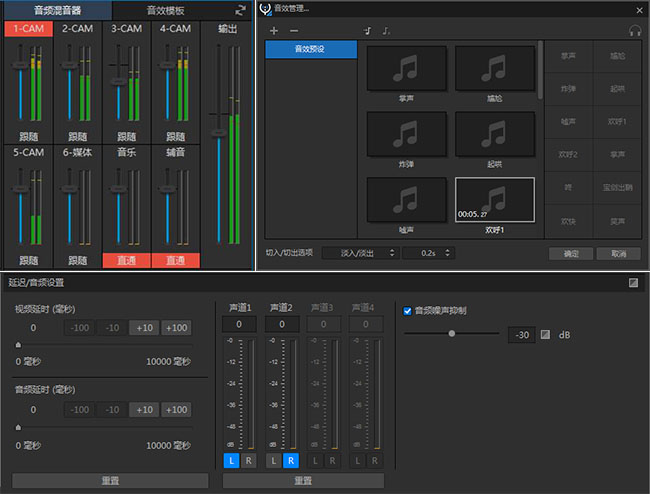This screenshot has width=650, height=494.
Task: Click the headphones monitor icon
Action: point(635,30)
